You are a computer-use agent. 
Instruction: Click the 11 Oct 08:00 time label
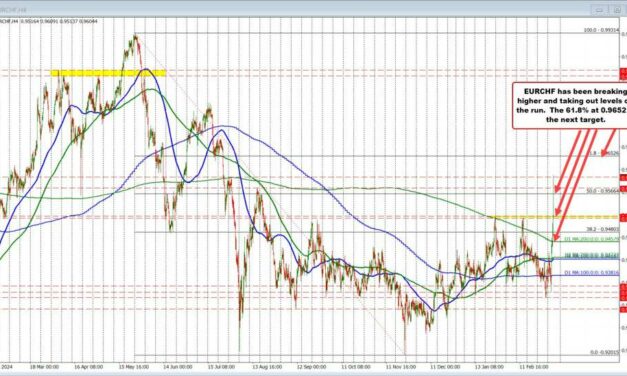[356, 366]
